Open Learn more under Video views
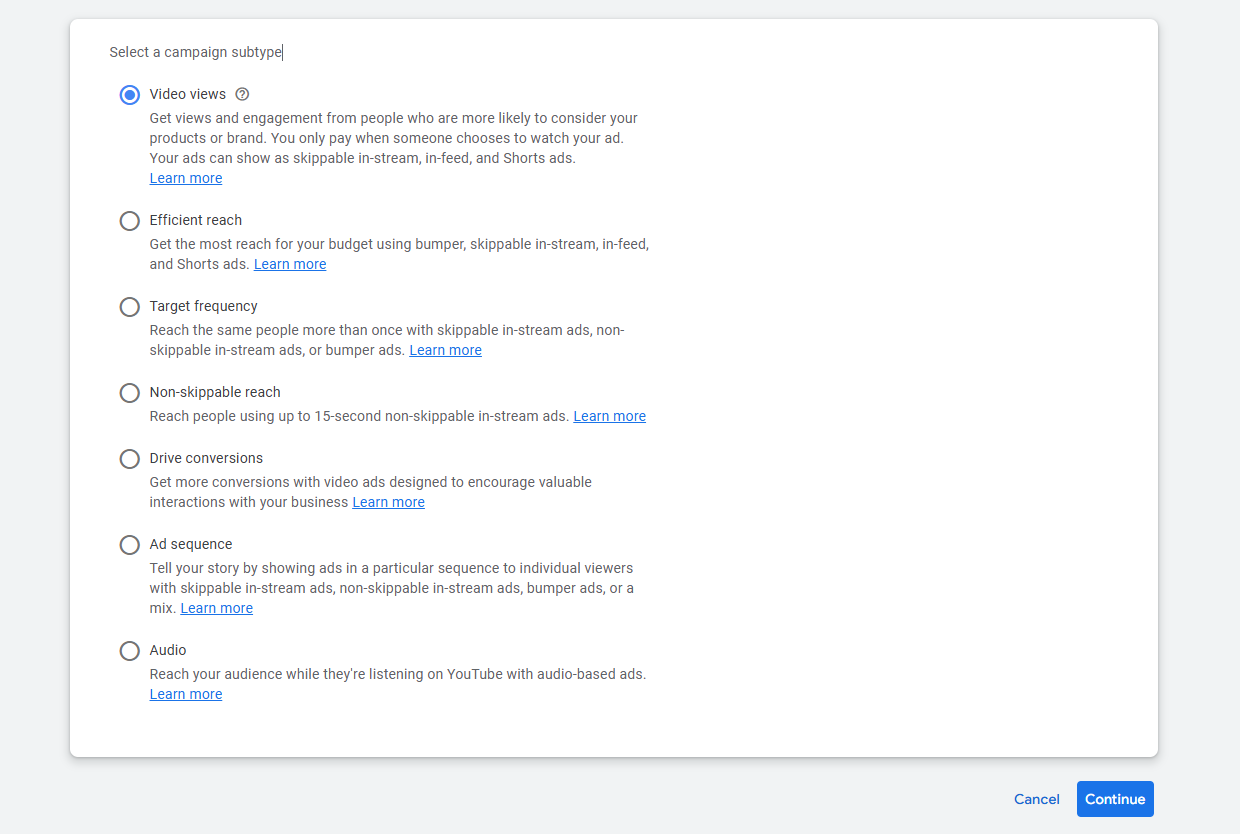 [x=186, y=178]
